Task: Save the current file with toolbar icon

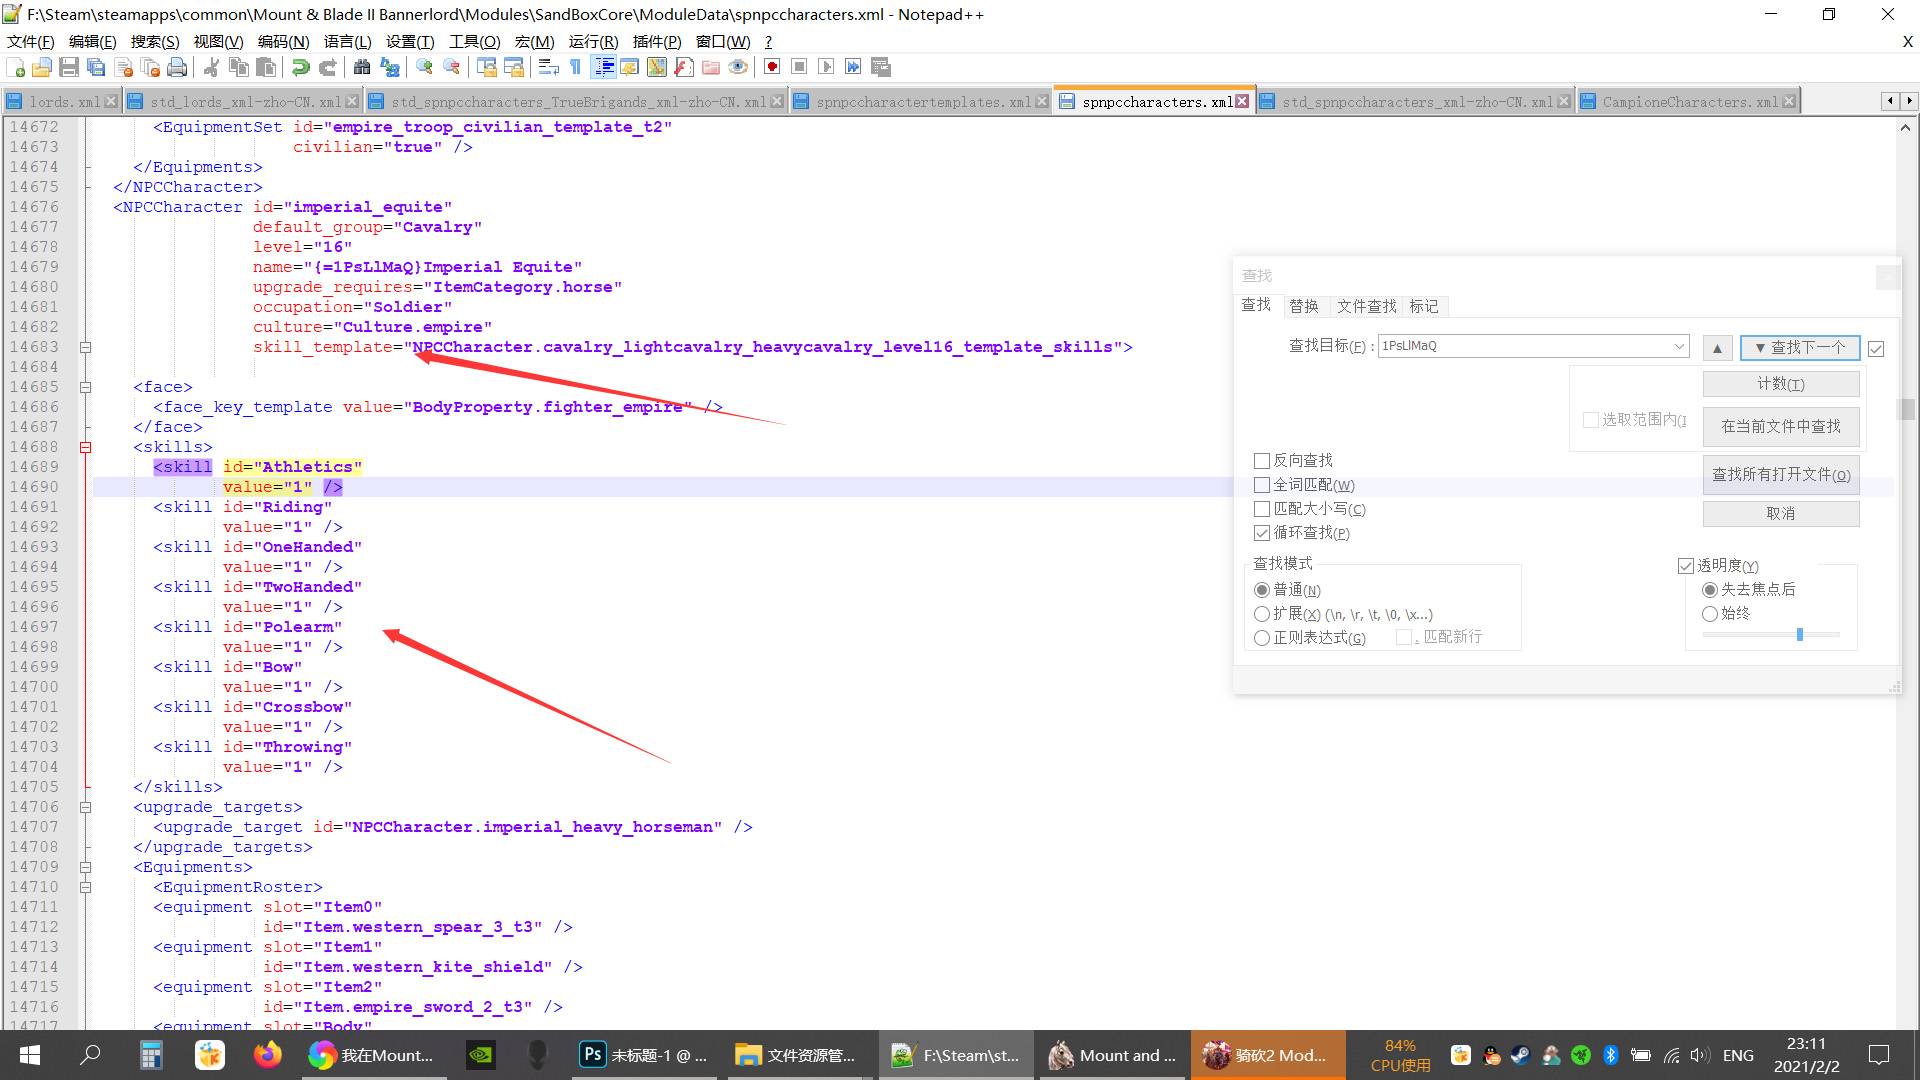Action: tap(69, 67)
